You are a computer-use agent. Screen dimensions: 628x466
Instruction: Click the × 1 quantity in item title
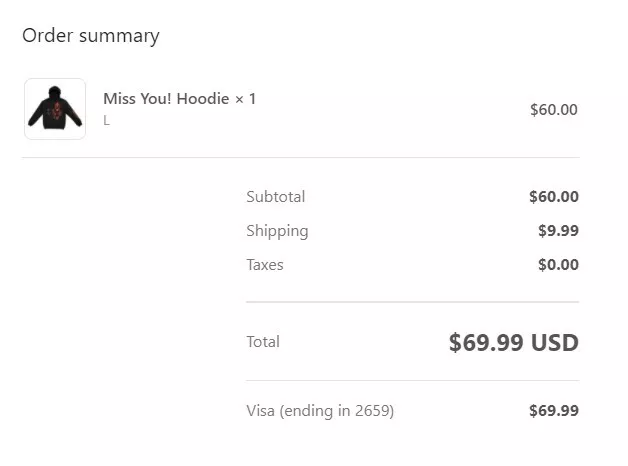pyautogui.click(x=245, y=99)
